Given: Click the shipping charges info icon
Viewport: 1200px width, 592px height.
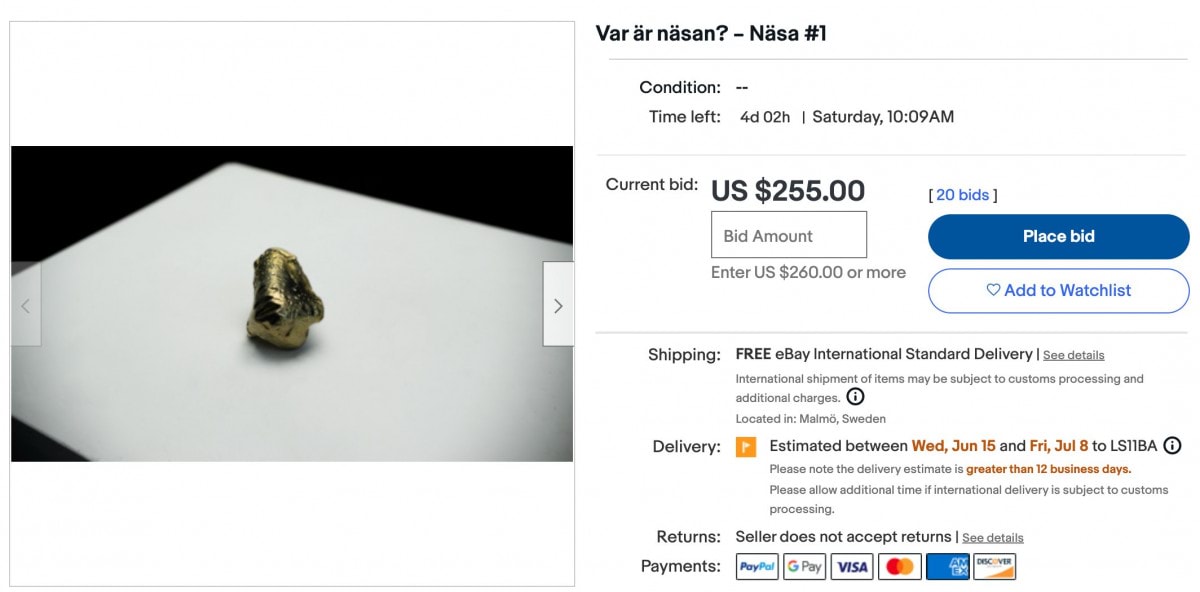Looking at the screenshot, I should pos(855,397).
